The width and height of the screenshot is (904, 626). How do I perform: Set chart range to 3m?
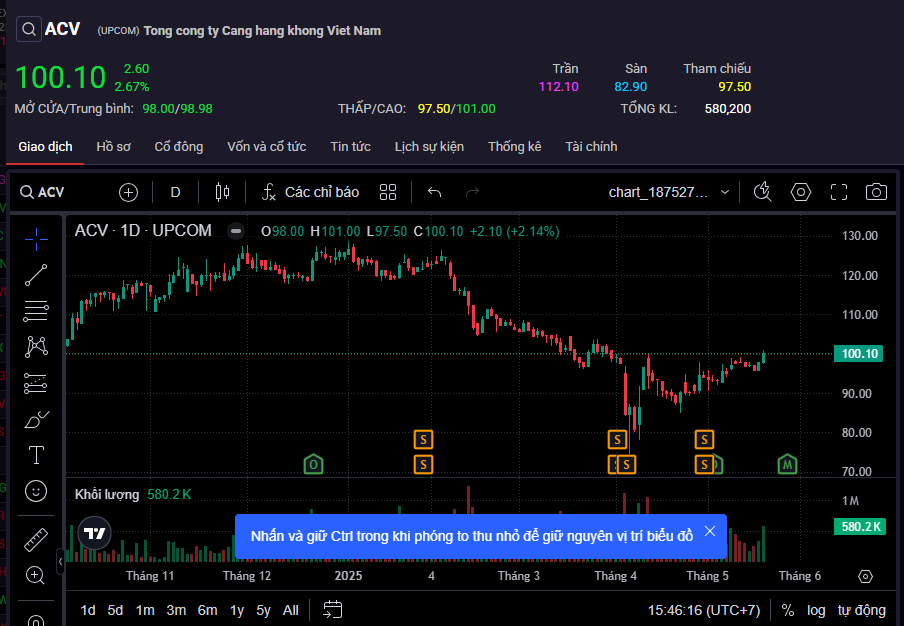pyautogui.click(x=176, y=610)
